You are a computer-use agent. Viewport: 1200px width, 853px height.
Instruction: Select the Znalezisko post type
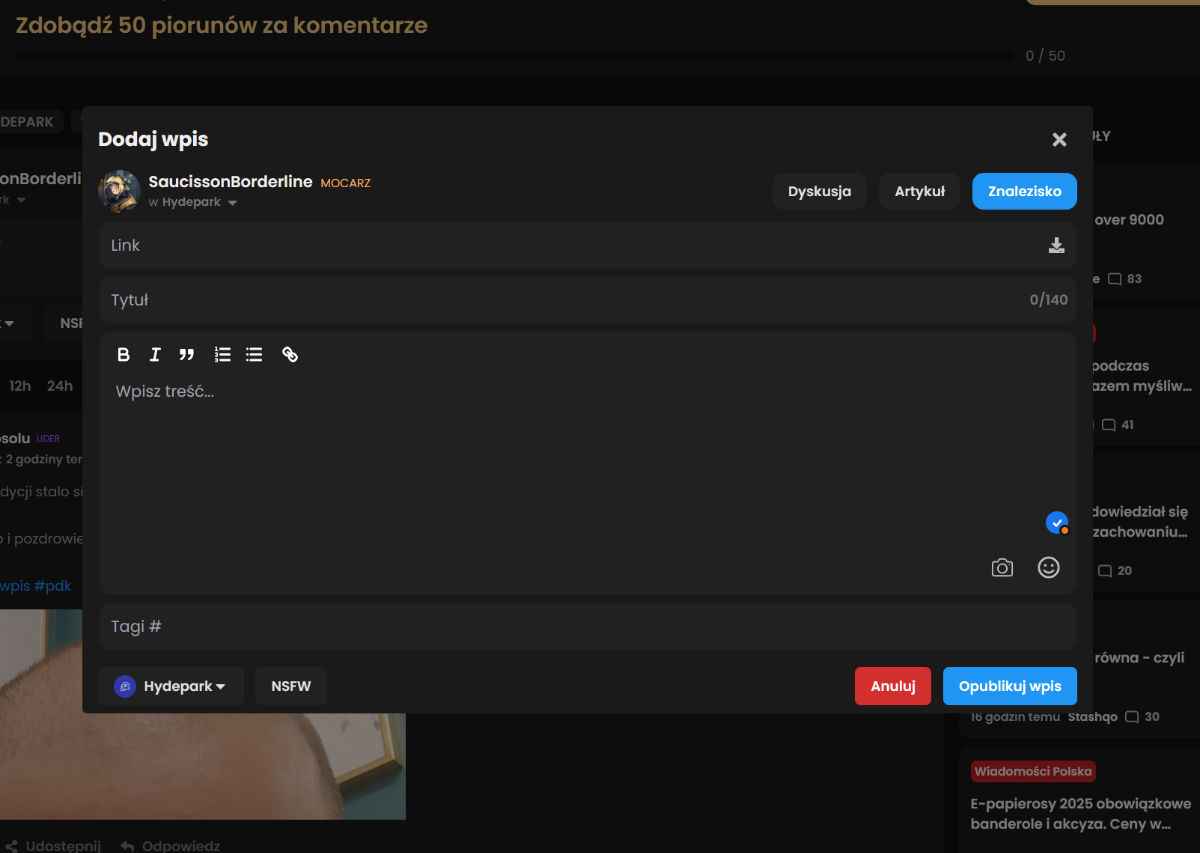1024,191
